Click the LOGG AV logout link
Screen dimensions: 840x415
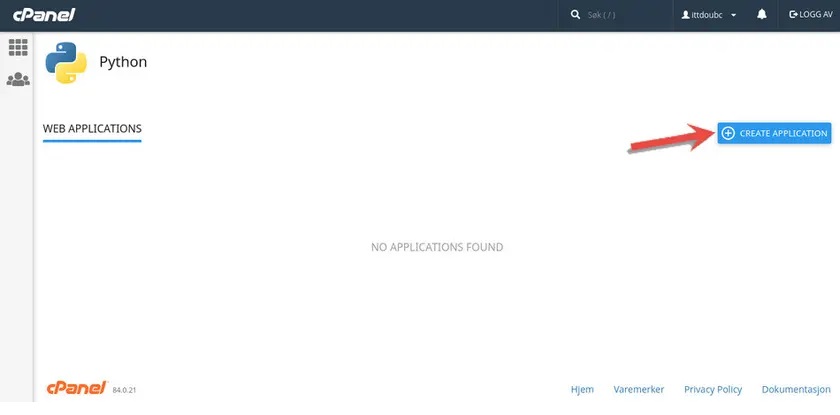tap(811, 15)
